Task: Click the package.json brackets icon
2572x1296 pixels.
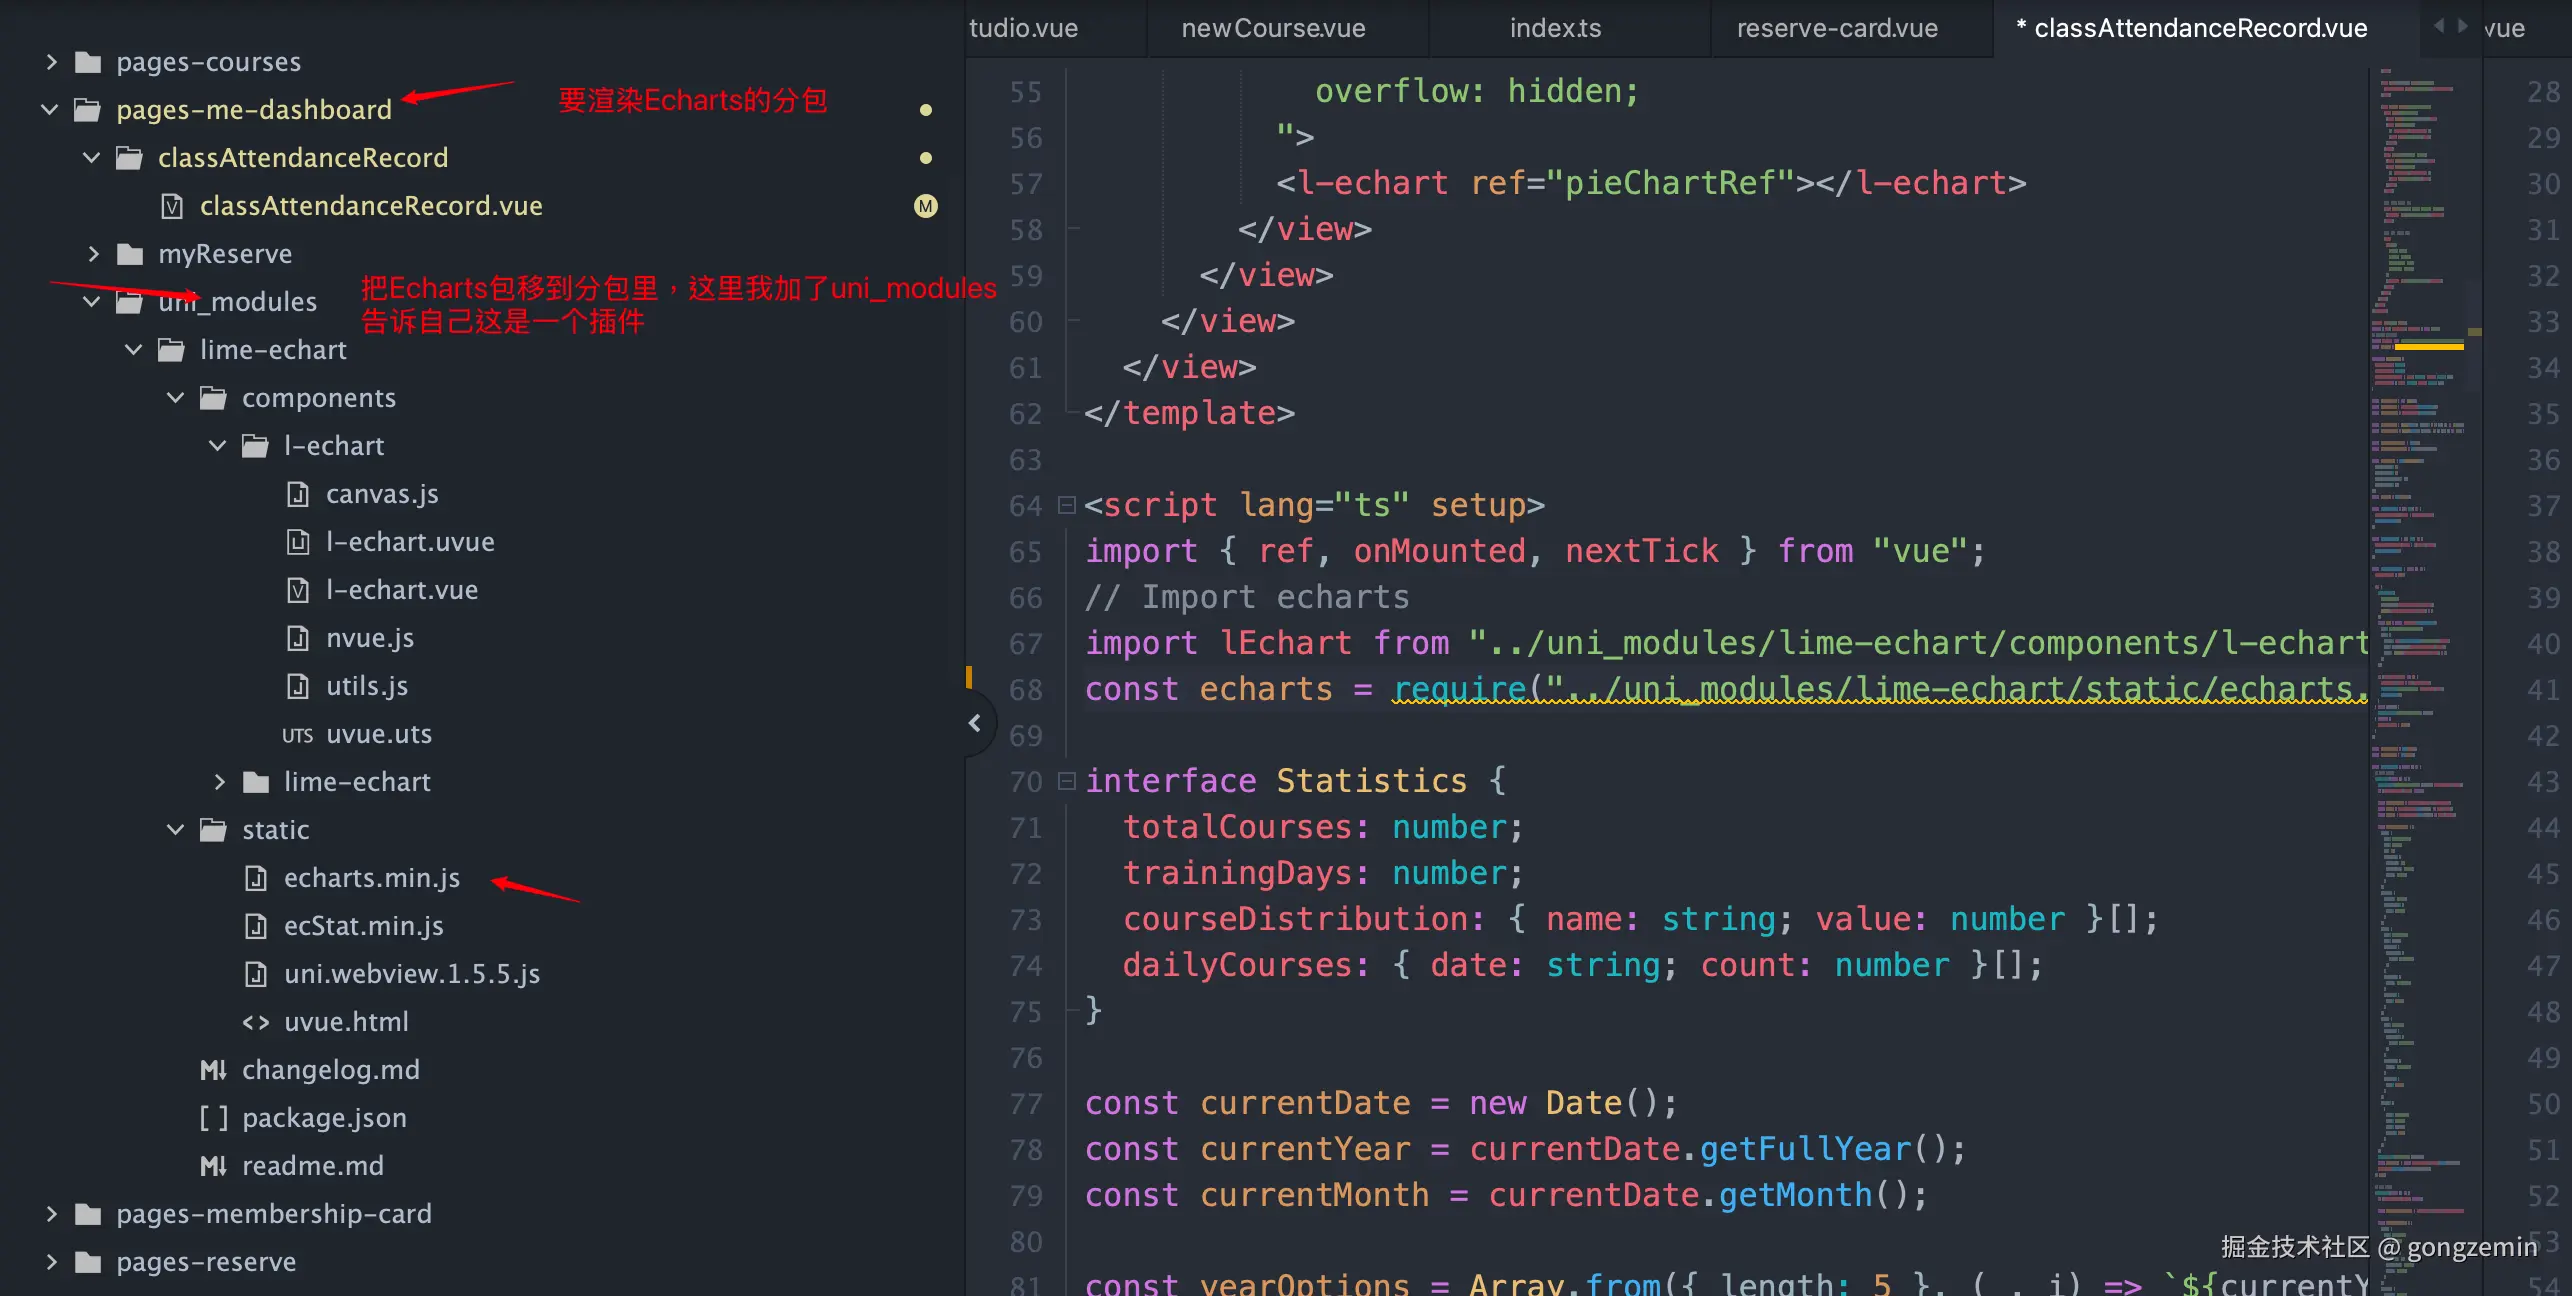Action: coord(213,1118)
